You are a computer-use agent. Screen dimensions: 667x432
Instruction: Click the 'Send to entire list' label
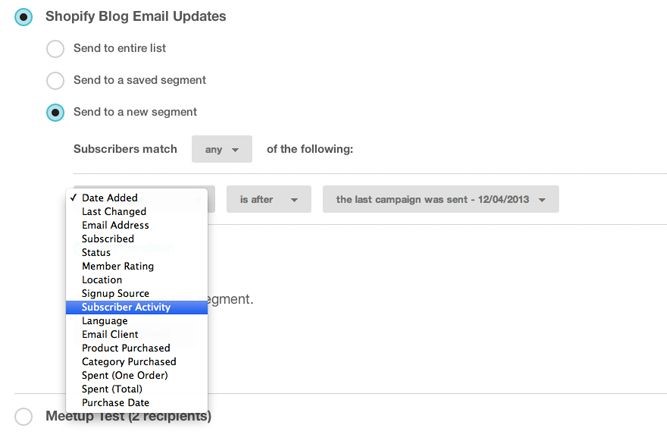point(120,48)
